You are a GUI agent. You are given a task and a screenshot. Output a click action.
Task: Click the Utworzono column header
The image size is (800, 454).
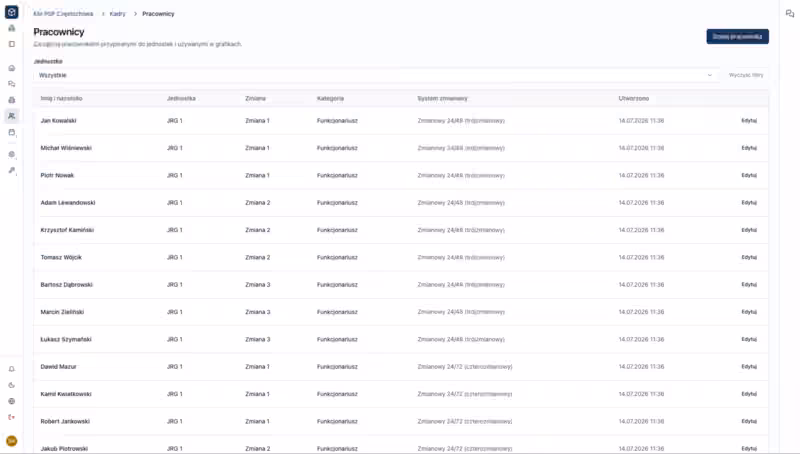click(634, 98)
